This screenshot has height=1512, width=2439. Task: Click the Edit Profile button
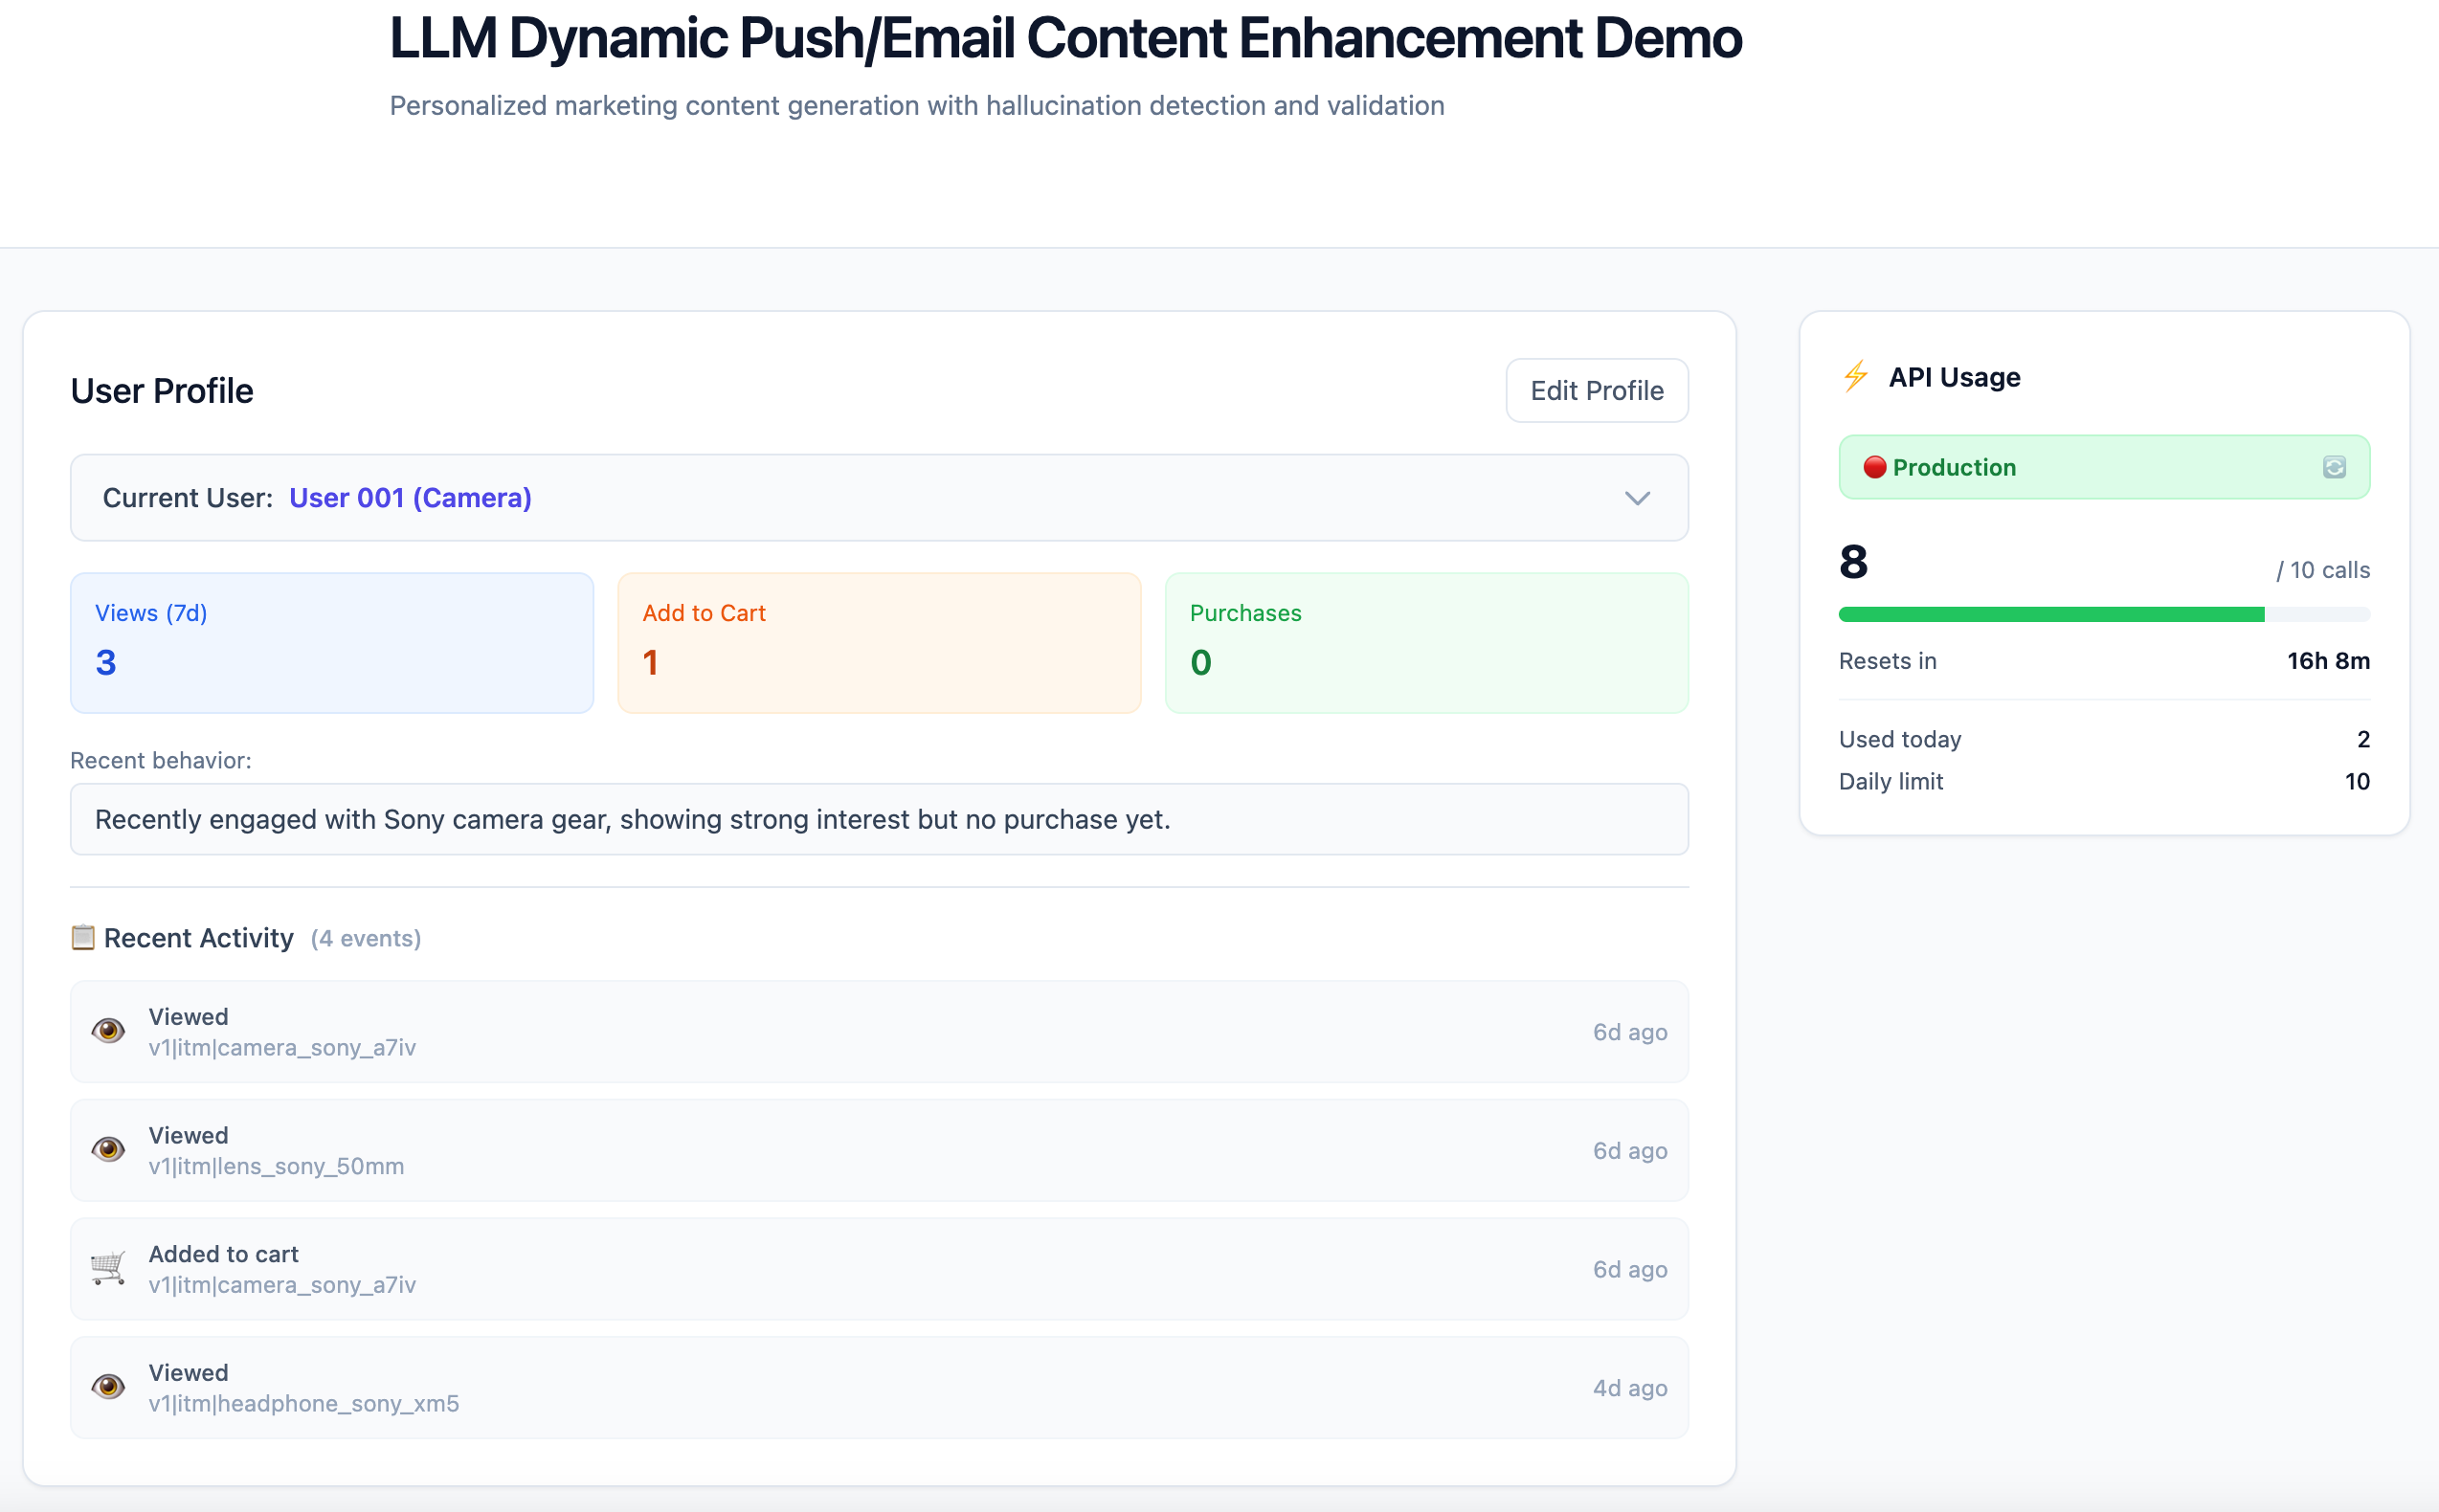click(x=1596, y=391)
